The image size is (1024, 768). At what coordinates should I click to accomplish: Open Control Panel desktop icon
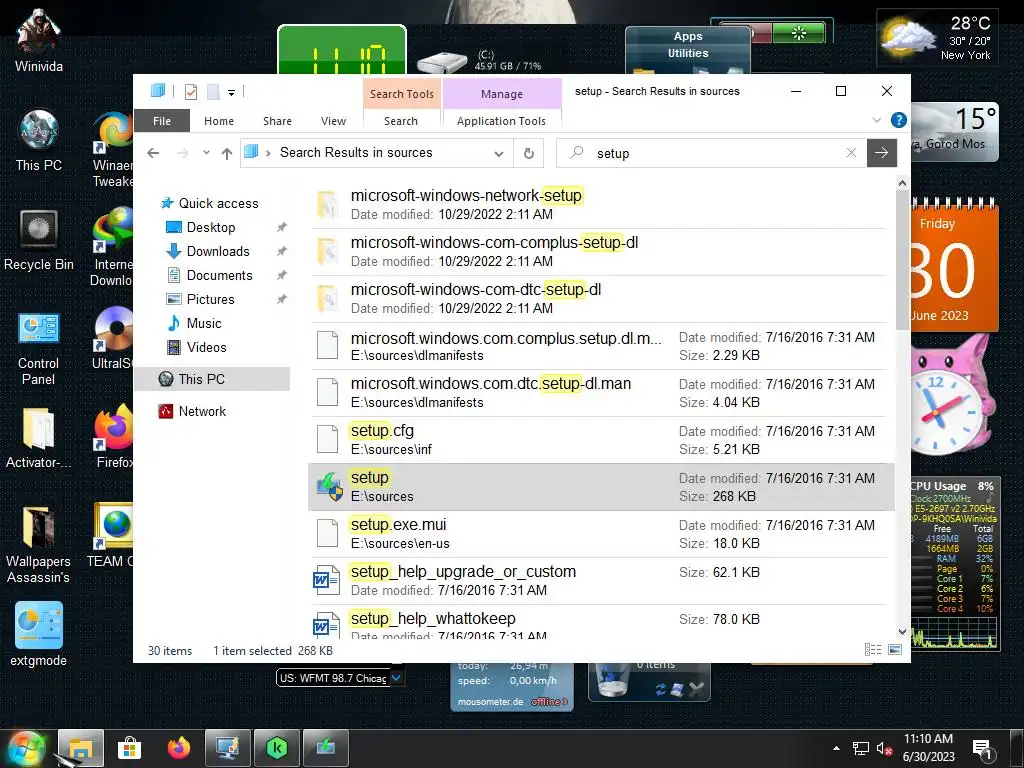click(x=39, y=348)
